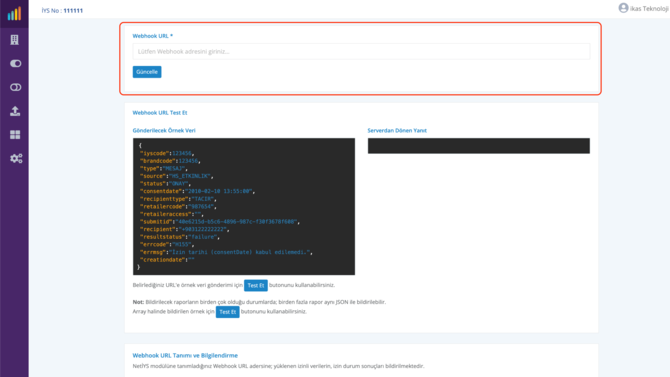Click the İYS No 111111 text

62,10
